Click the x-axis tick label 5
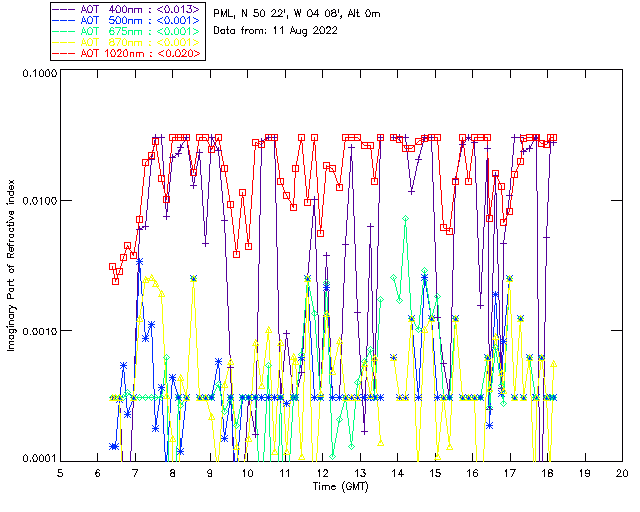640x512 pixels. [60, 472]
